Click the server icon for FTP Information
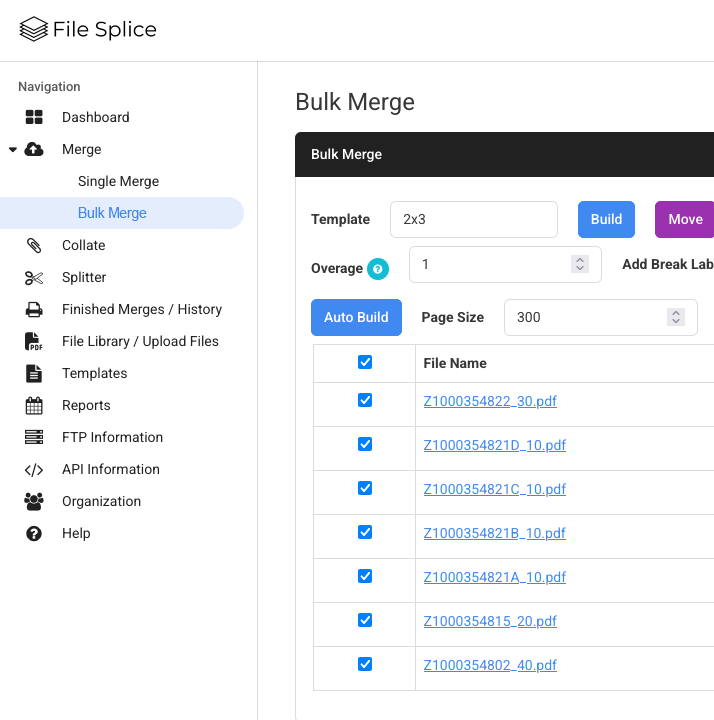The height and width of the screenshot is (720, 714). (x=34, y=437)
